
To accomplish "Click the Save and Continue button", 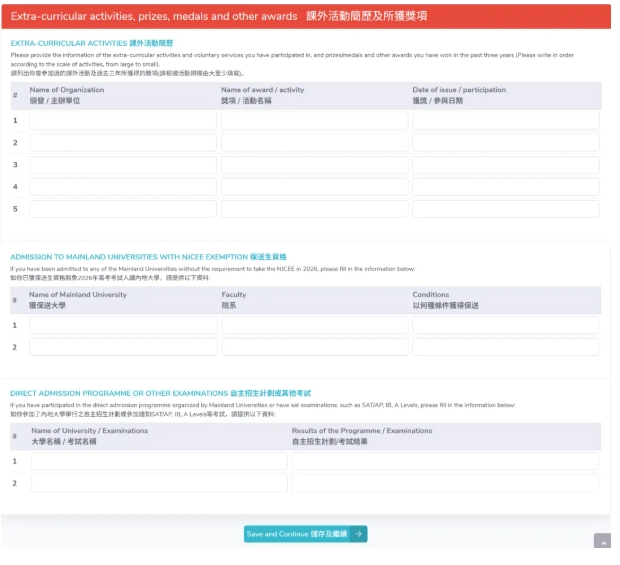I will point(305,534).
